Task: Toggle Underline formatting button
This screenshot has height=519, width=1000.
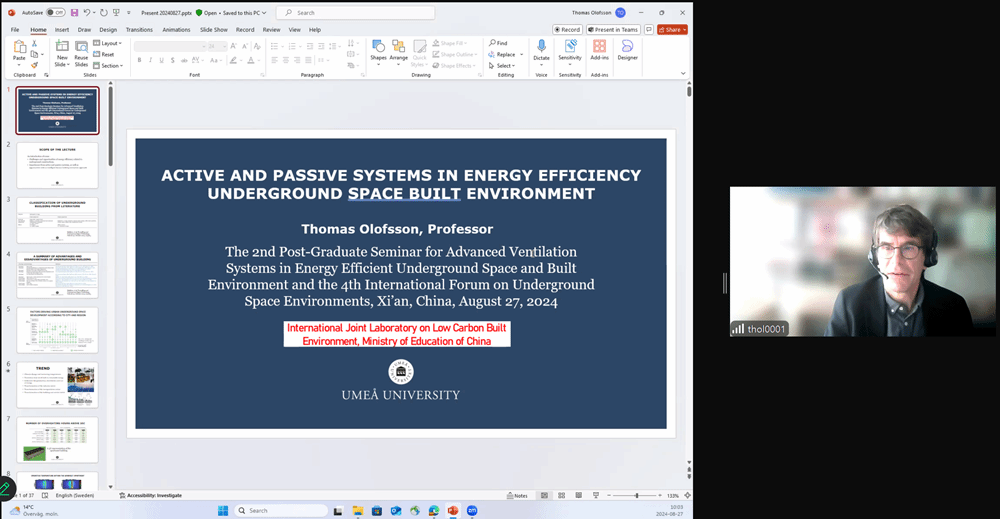Action: click(161, 60)
